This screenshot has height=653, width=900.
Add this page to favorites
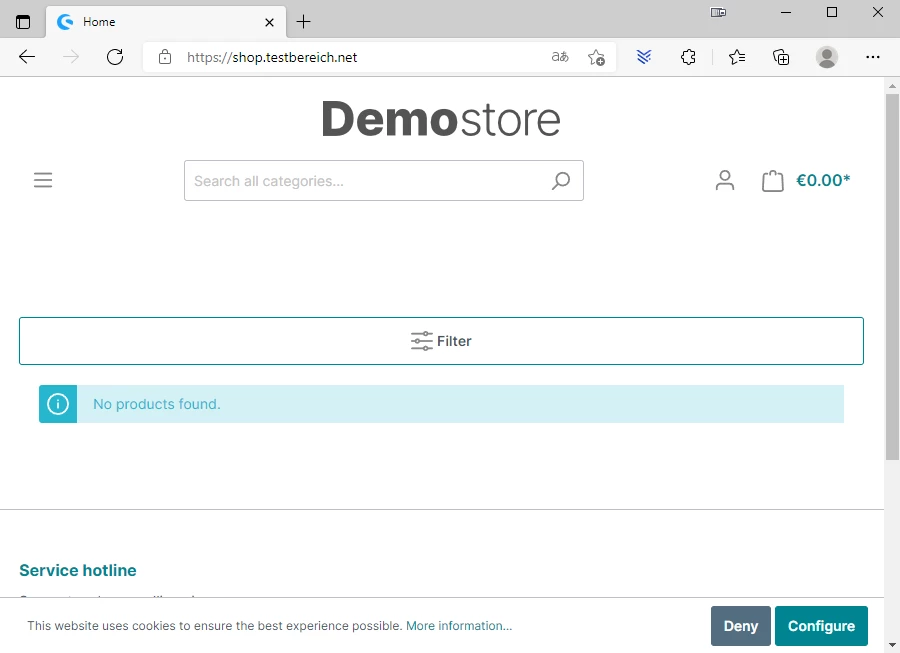pos(596,57)
